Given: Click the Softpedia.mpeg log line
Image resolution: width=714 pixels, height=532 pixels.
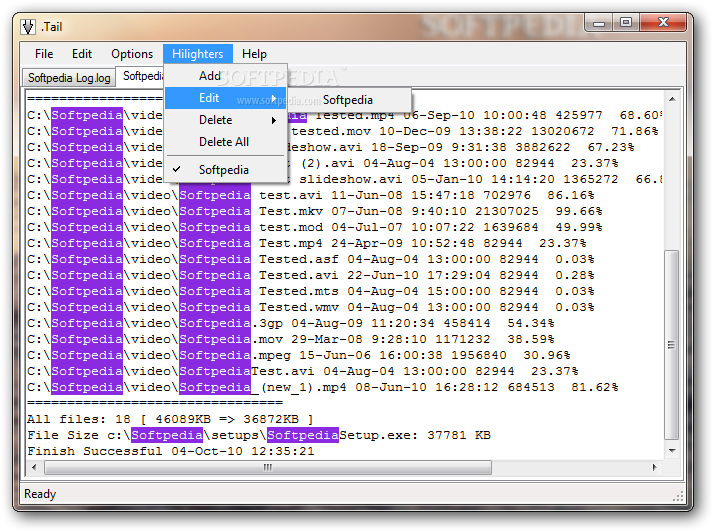Looking at the screenshot, I should (x=299, y=355).
